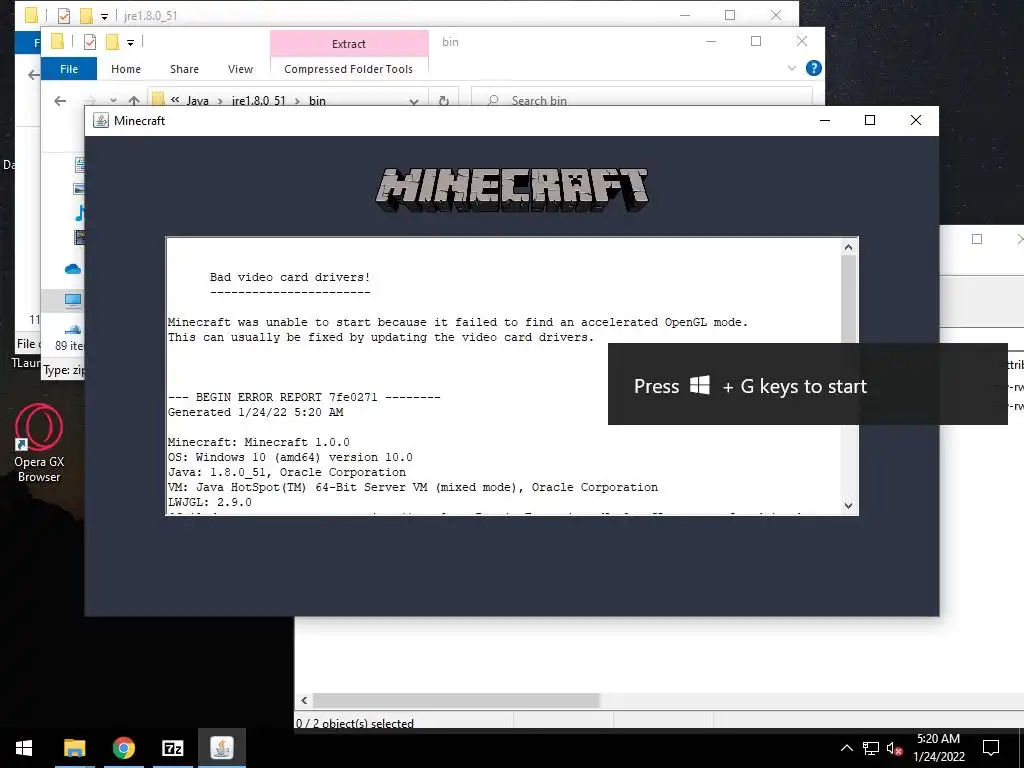Close the Minecraft window
This screenshot has height=768, width=1024.
pyautogui.click(x=916, y=120)
